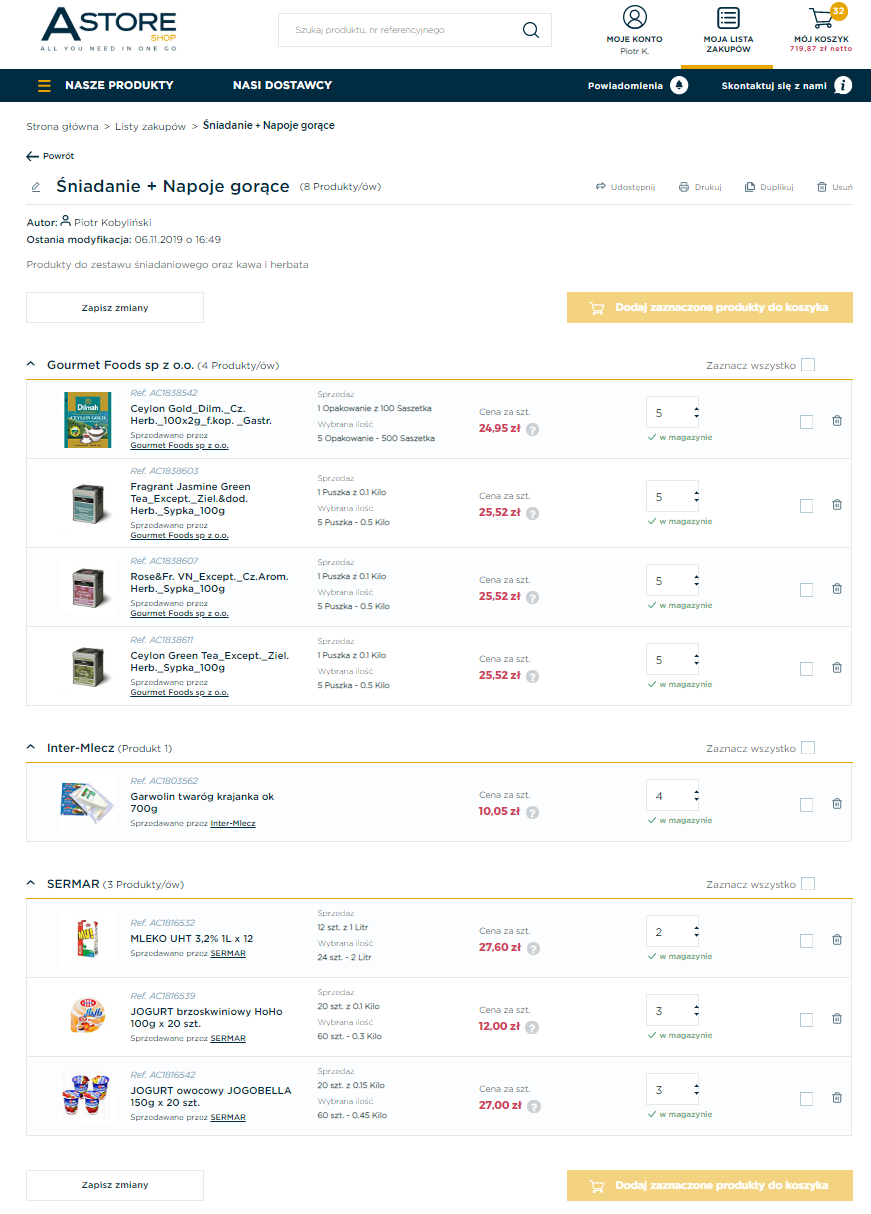This screenshot has height=1214, width=871.
Task: Delete JOGURT brzoskwiniowy HoHo with trash icon
Action: click(837, 1019)
